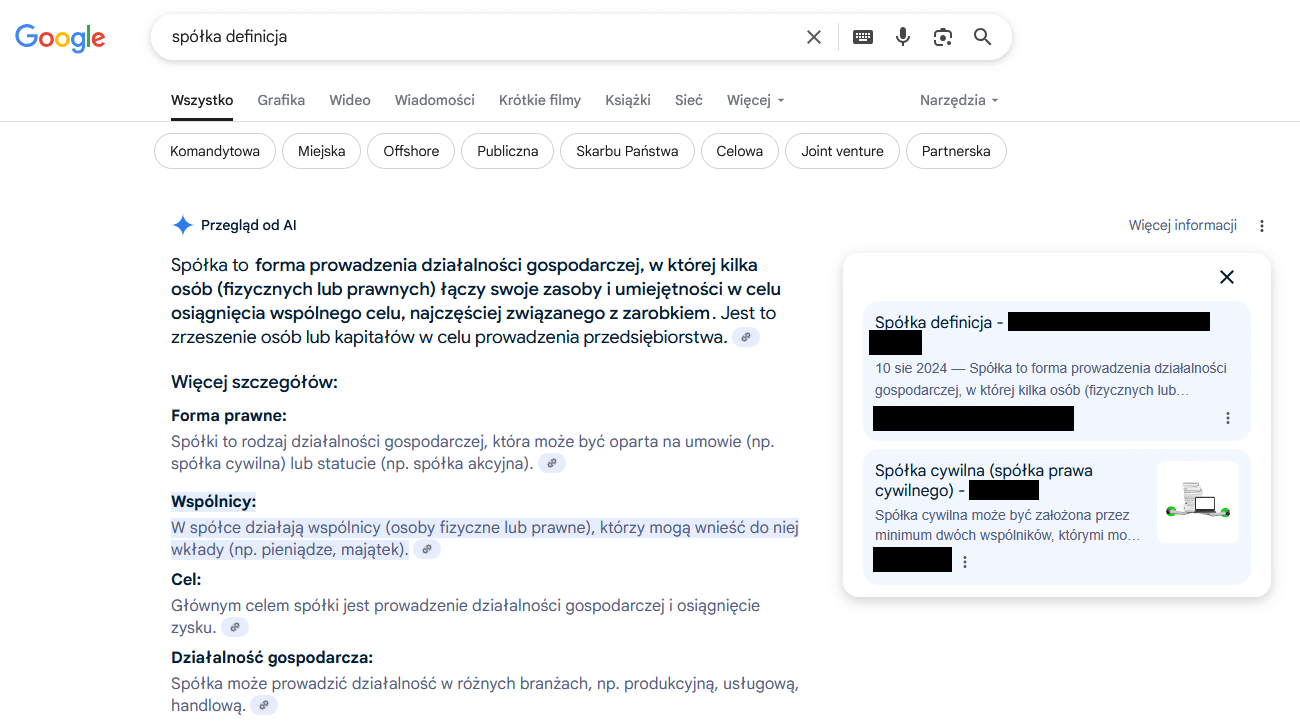Expand the Więcej dropdown
This screenshot has height=724, width=1300.
[x=756, y=100]
